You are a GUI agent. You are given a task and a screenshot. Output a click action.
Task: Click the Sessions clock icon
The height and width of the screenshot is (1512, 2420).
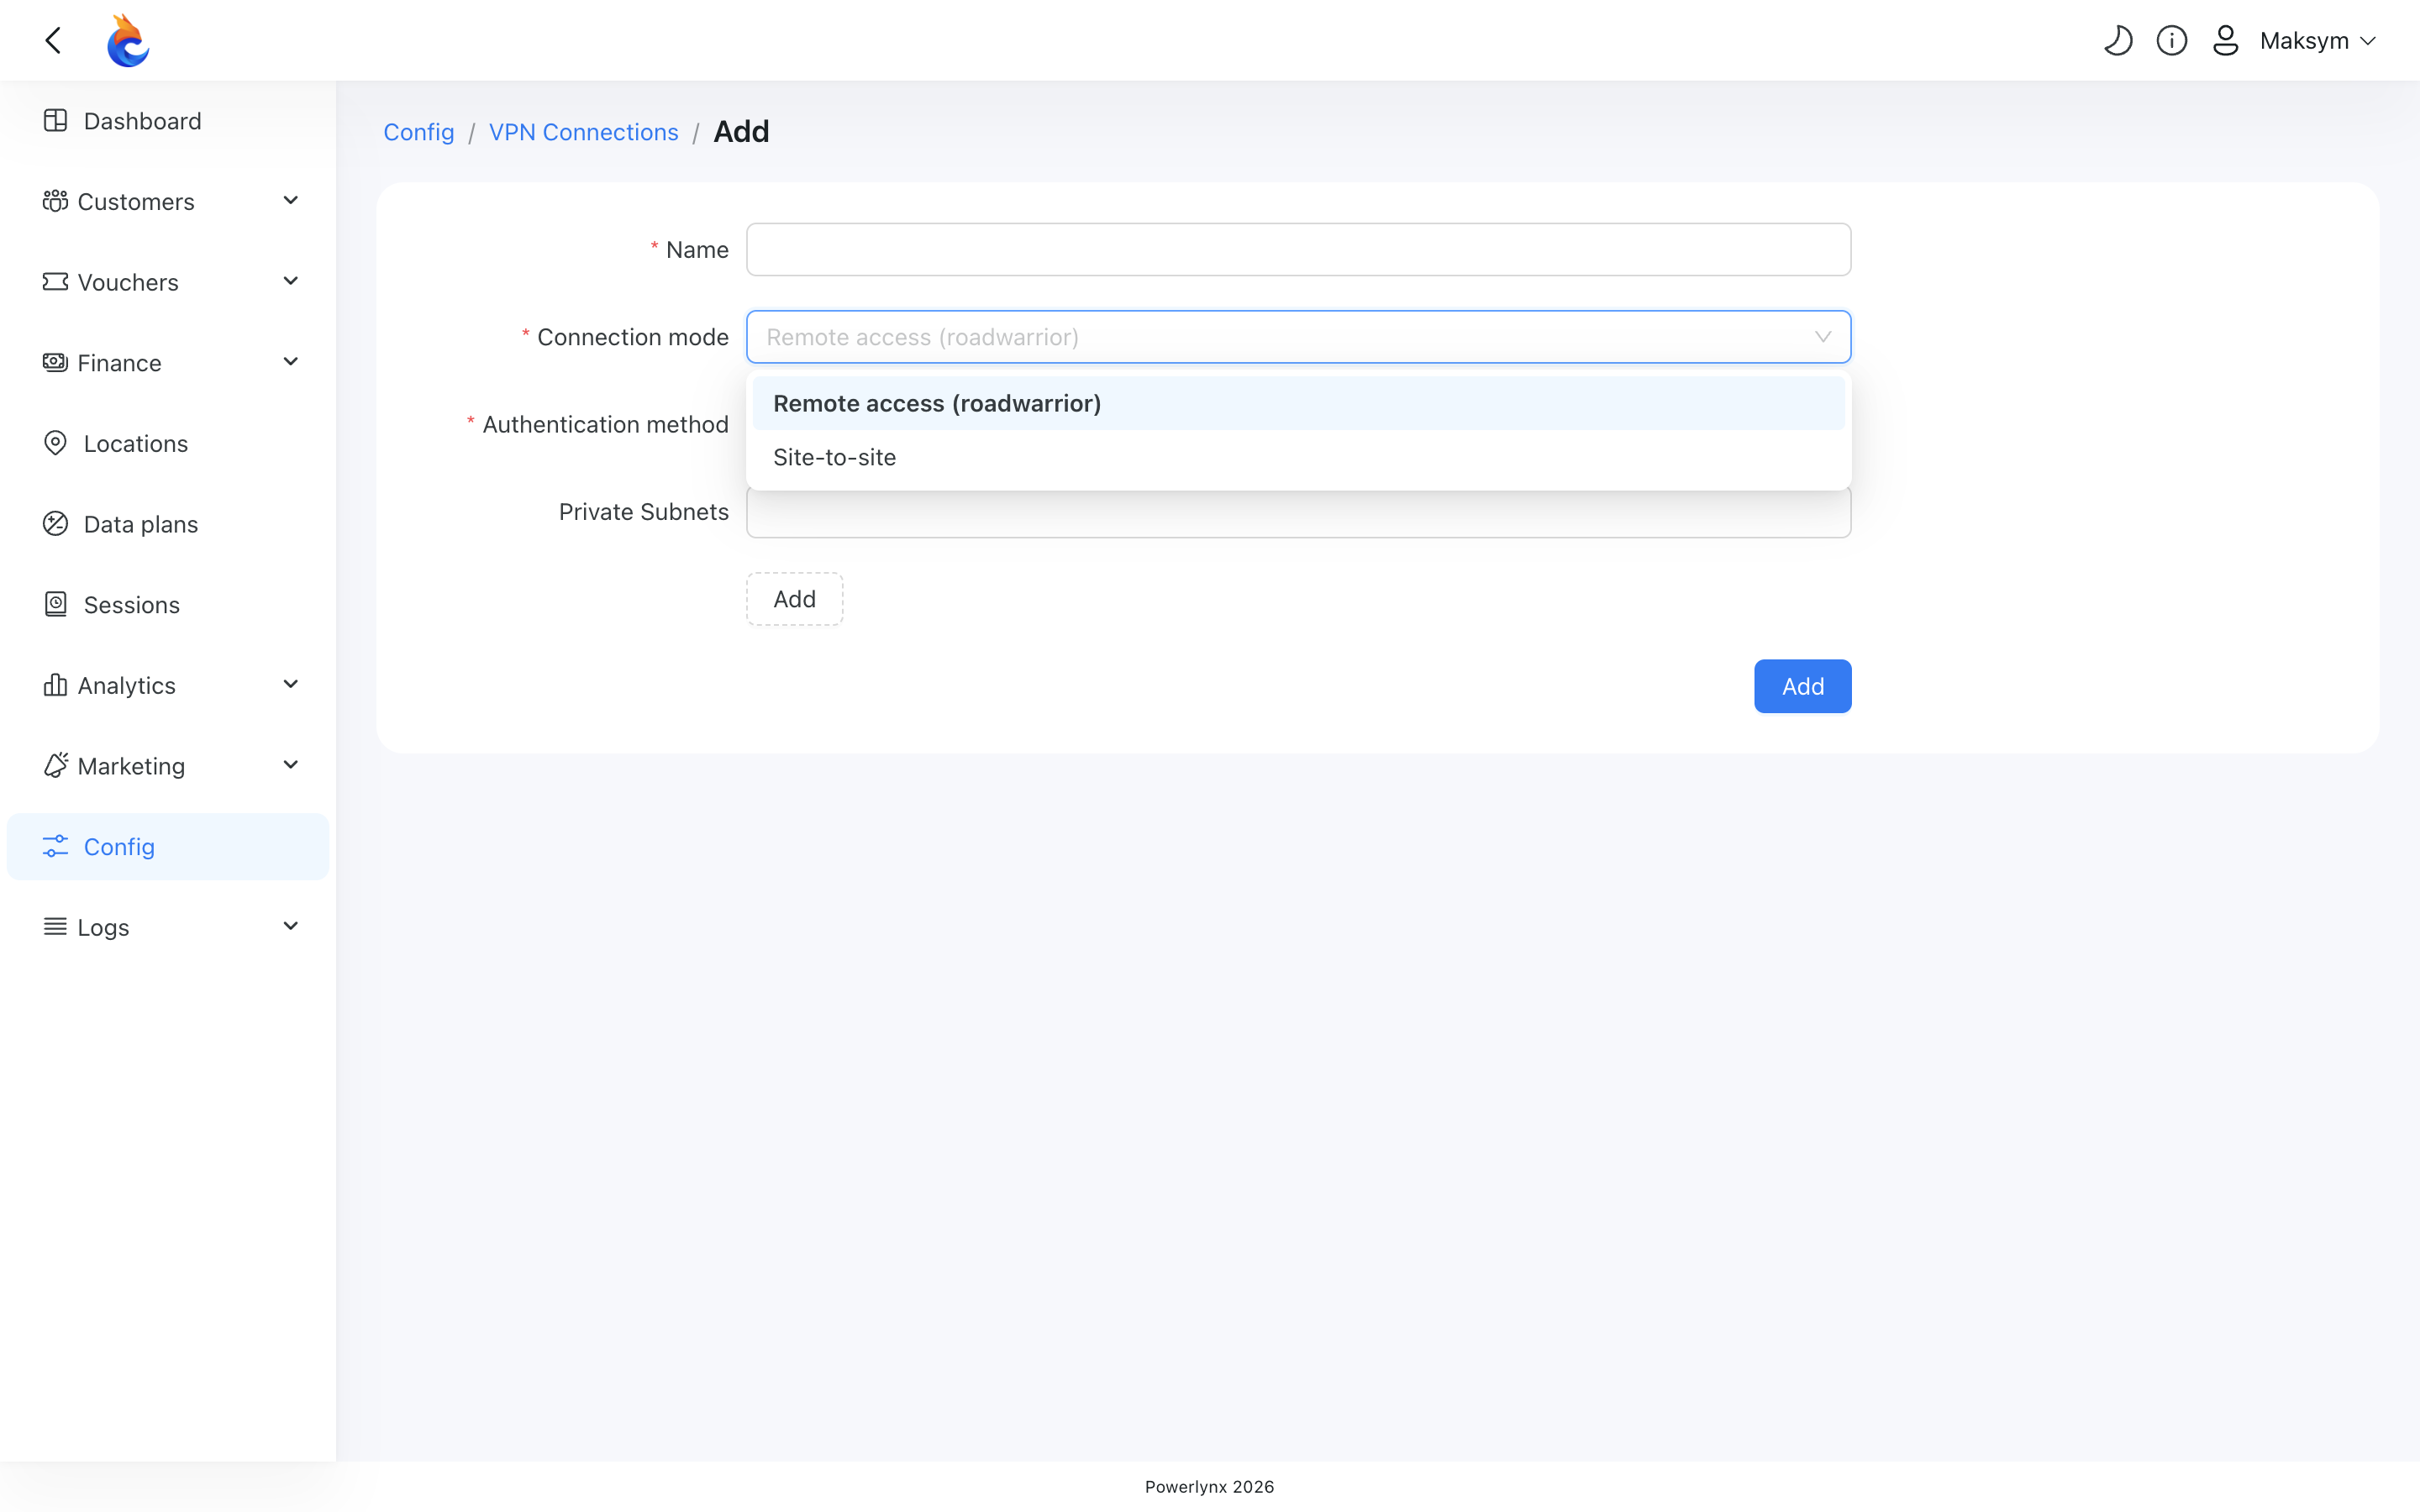tap(55, 604)
